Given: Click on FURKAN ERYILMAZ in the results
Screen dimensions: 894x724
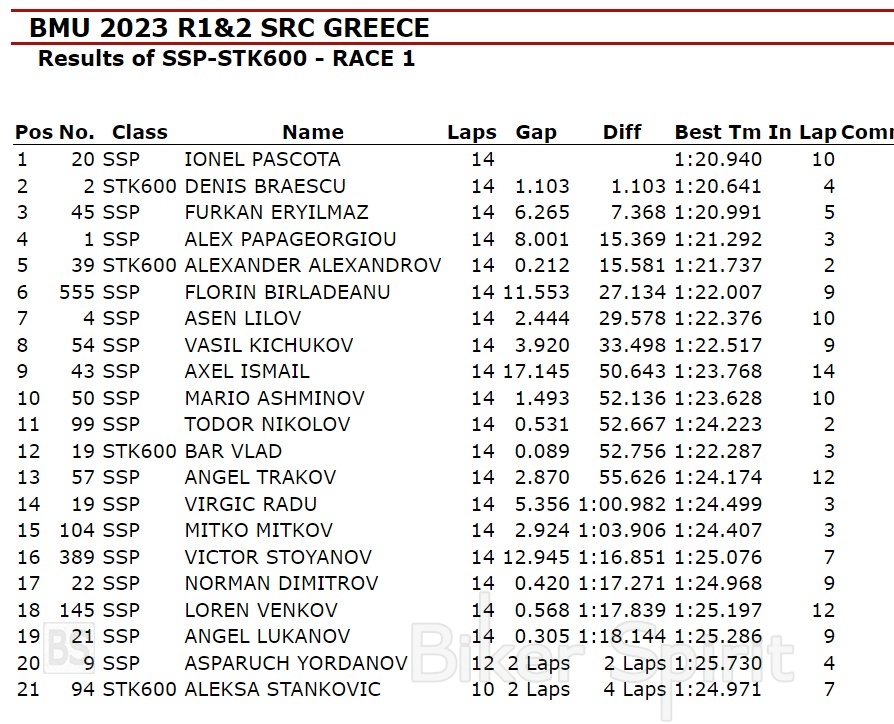Looking at the screenshot, I should (276, 212).
